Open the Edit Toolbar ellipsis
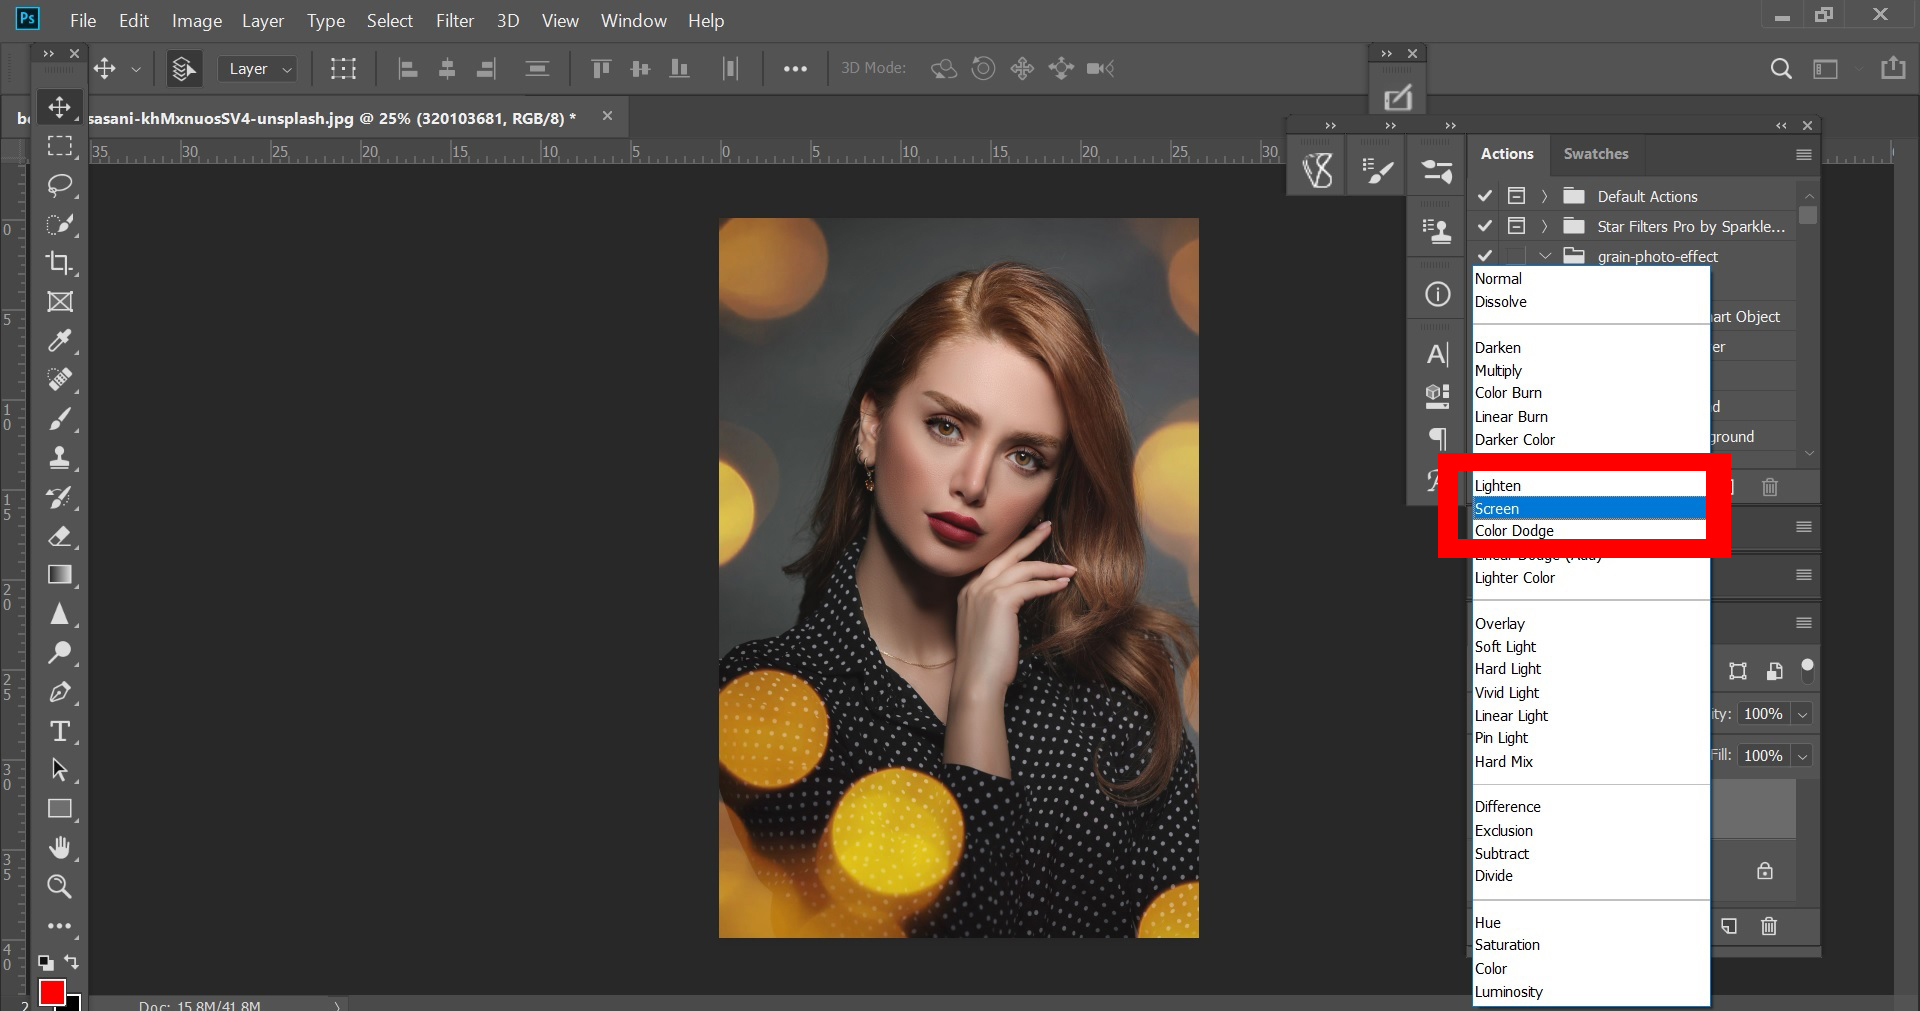 click(x=60, y=926)
